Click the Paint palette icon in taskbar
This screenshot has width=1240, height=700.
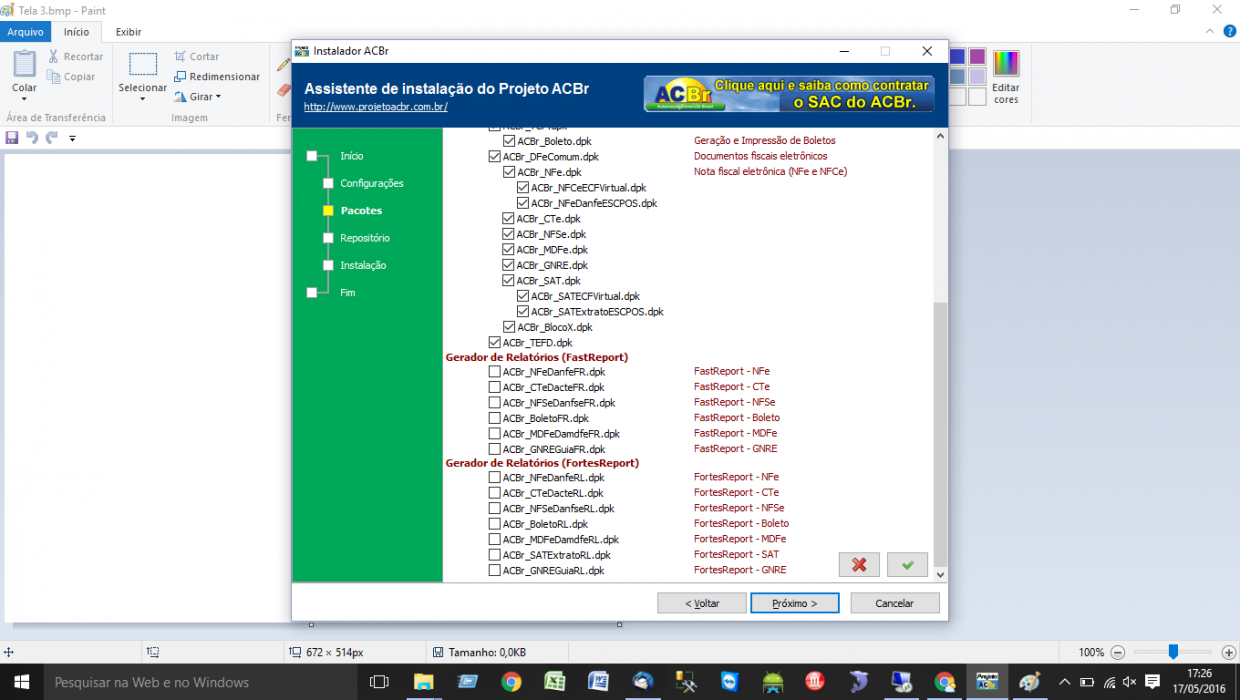click(x=1029, y=682)
